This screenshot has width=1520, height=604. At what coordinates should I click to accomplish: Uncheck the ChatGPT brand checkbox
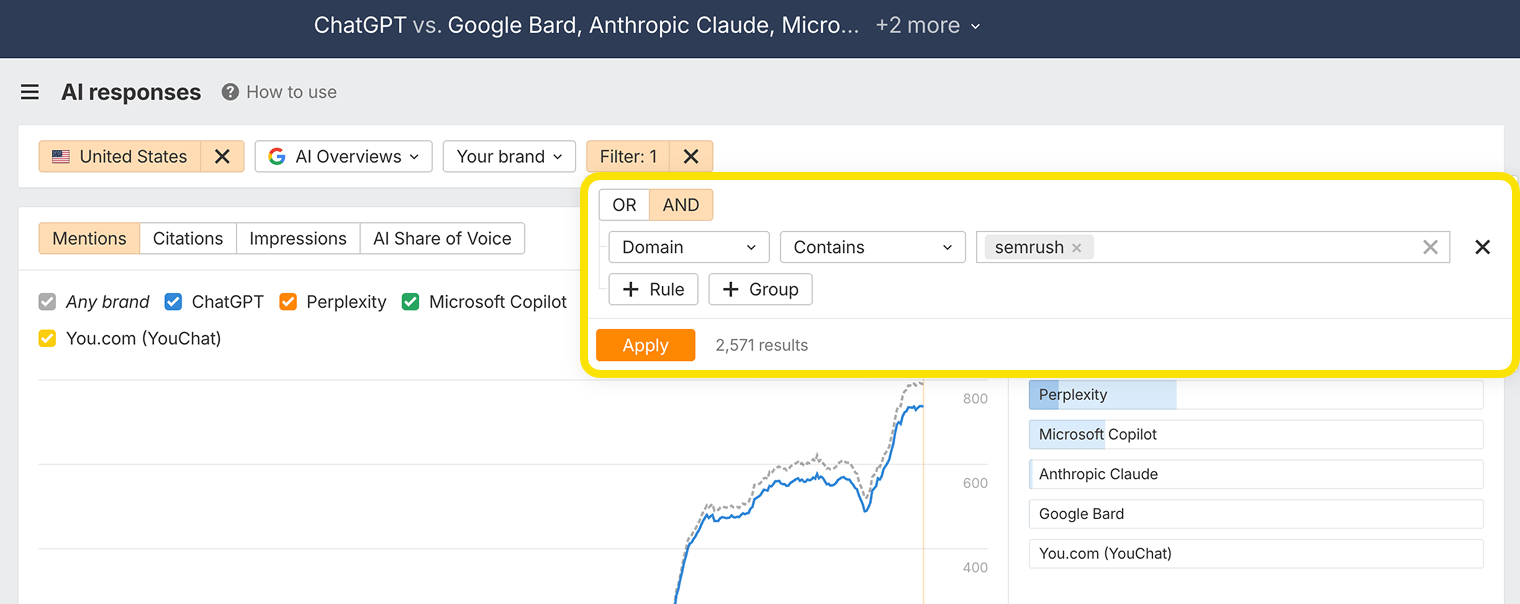click(x=172, y=301)
